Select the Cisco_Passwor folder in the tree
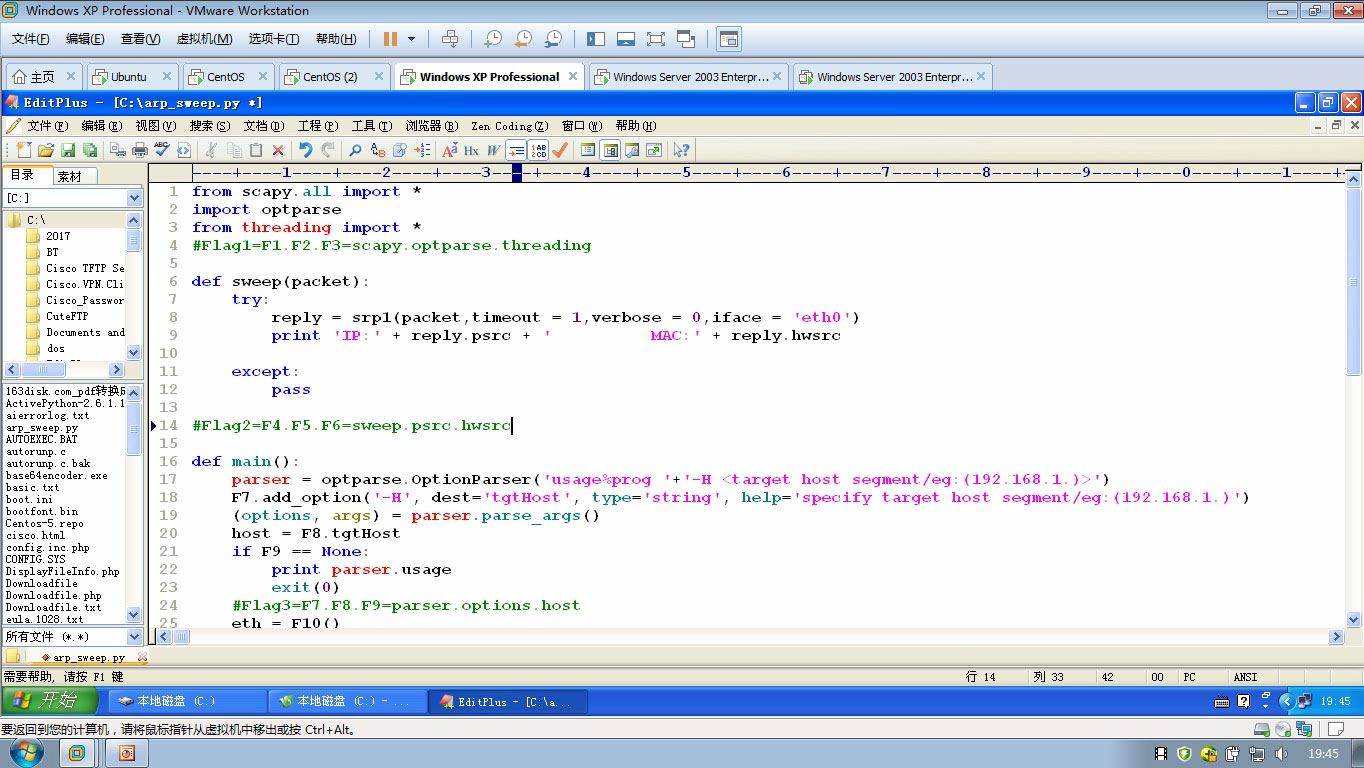This screenshot has width=1364, height=768. click(x=84, y=300)
